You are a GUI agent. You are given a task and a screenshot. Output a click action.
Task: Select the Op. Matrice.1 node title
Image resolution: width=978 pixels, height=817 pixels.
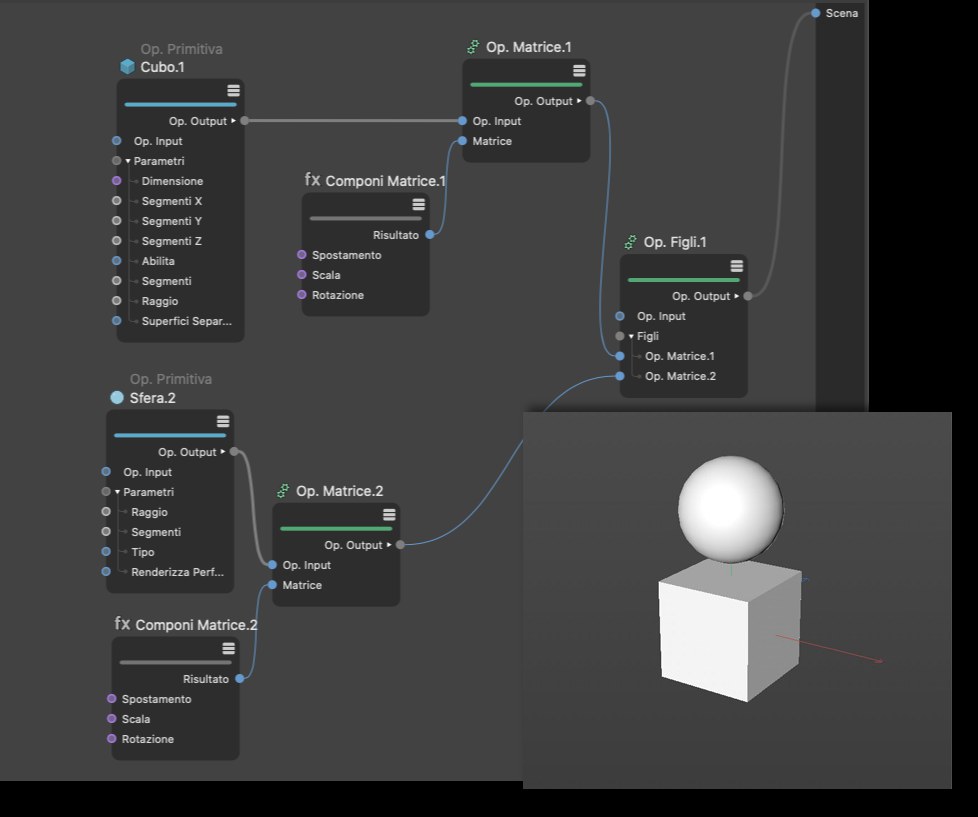pos(528,47)
